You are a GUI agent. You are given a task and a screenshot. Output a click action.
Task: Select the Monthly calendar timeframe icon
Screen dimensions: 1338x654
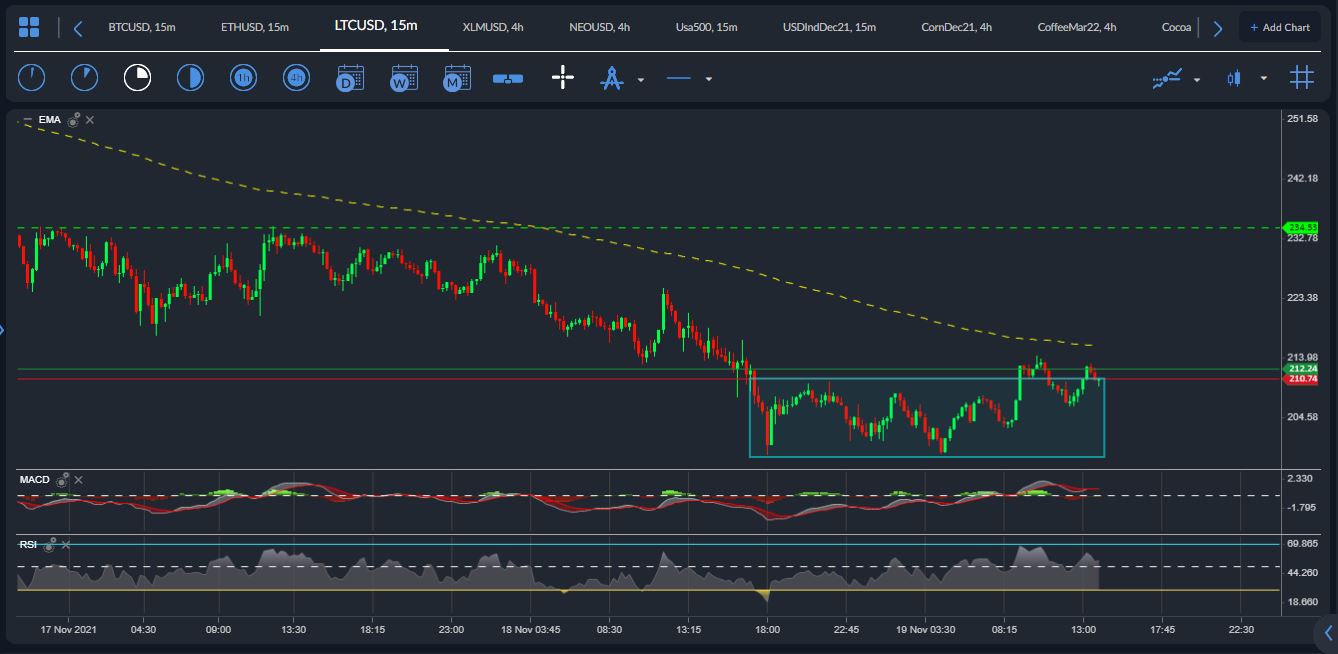457,78
